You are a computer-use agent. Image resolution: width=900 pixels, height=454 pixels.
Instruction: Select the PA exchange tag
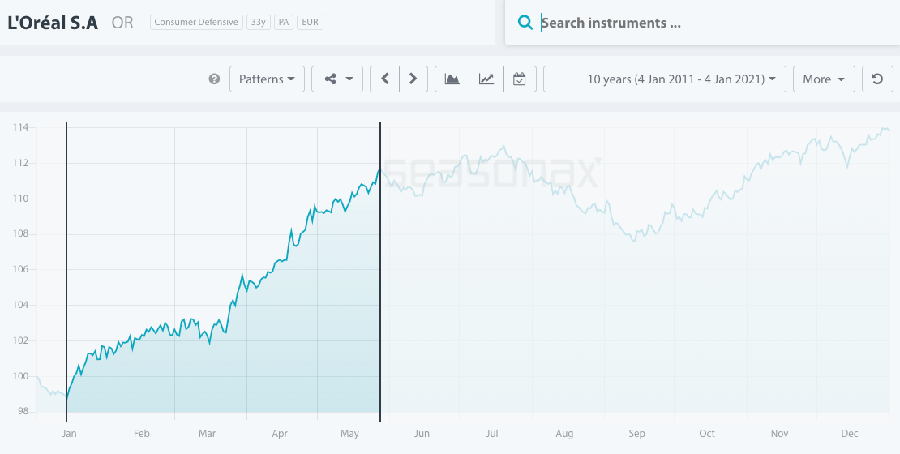(x=284, y=22)
